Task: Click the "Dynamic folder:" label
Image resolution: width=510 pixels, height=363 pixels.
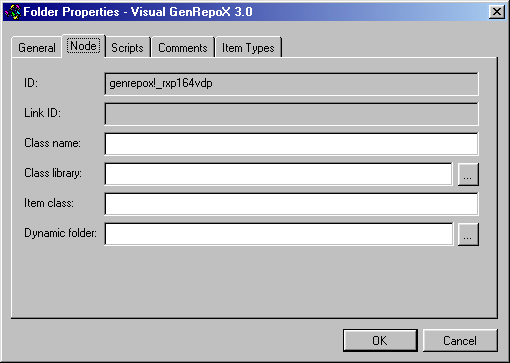Action: [x=60, y=233]
